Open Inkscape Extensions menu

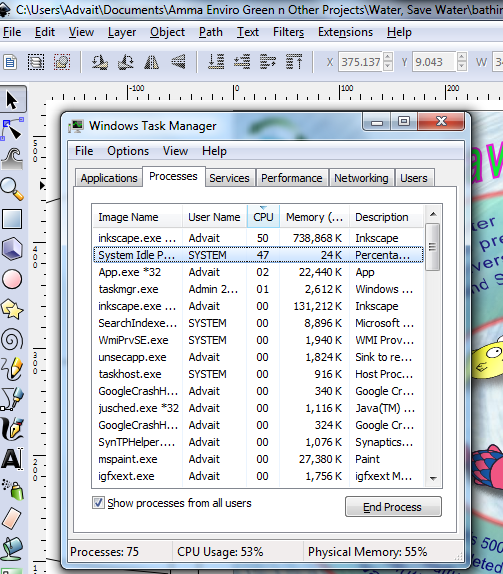pos(345,32)
